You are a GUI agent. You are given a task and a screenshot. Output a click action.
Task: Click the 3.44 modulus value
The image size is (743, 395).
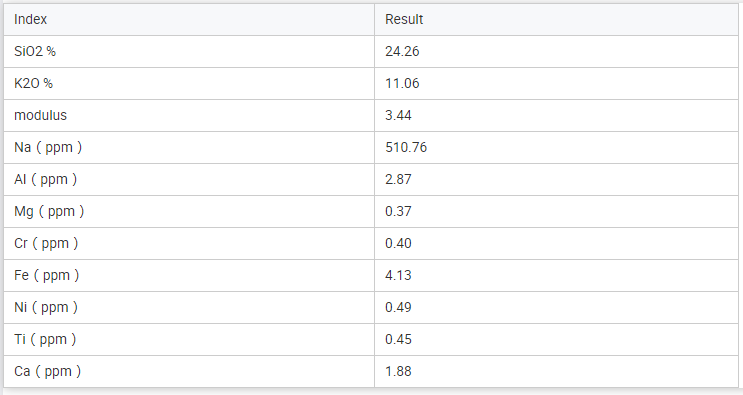coord(398,115)
